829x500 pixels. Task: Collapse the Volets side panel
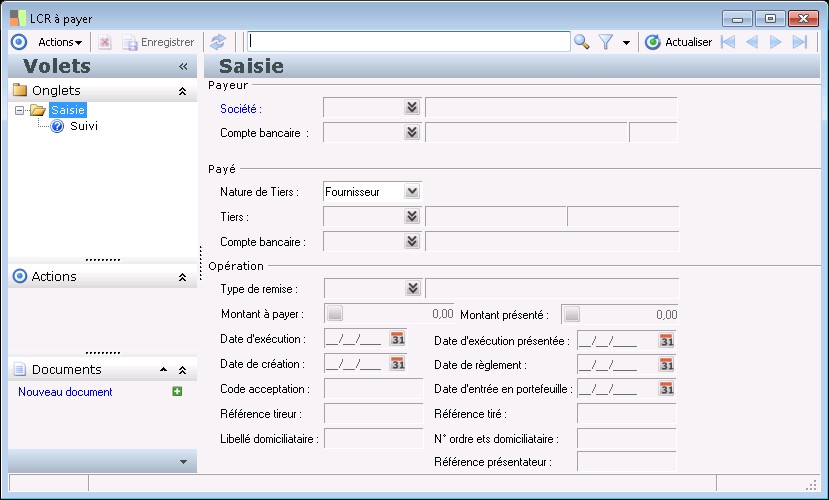click(x=183, y=66)
